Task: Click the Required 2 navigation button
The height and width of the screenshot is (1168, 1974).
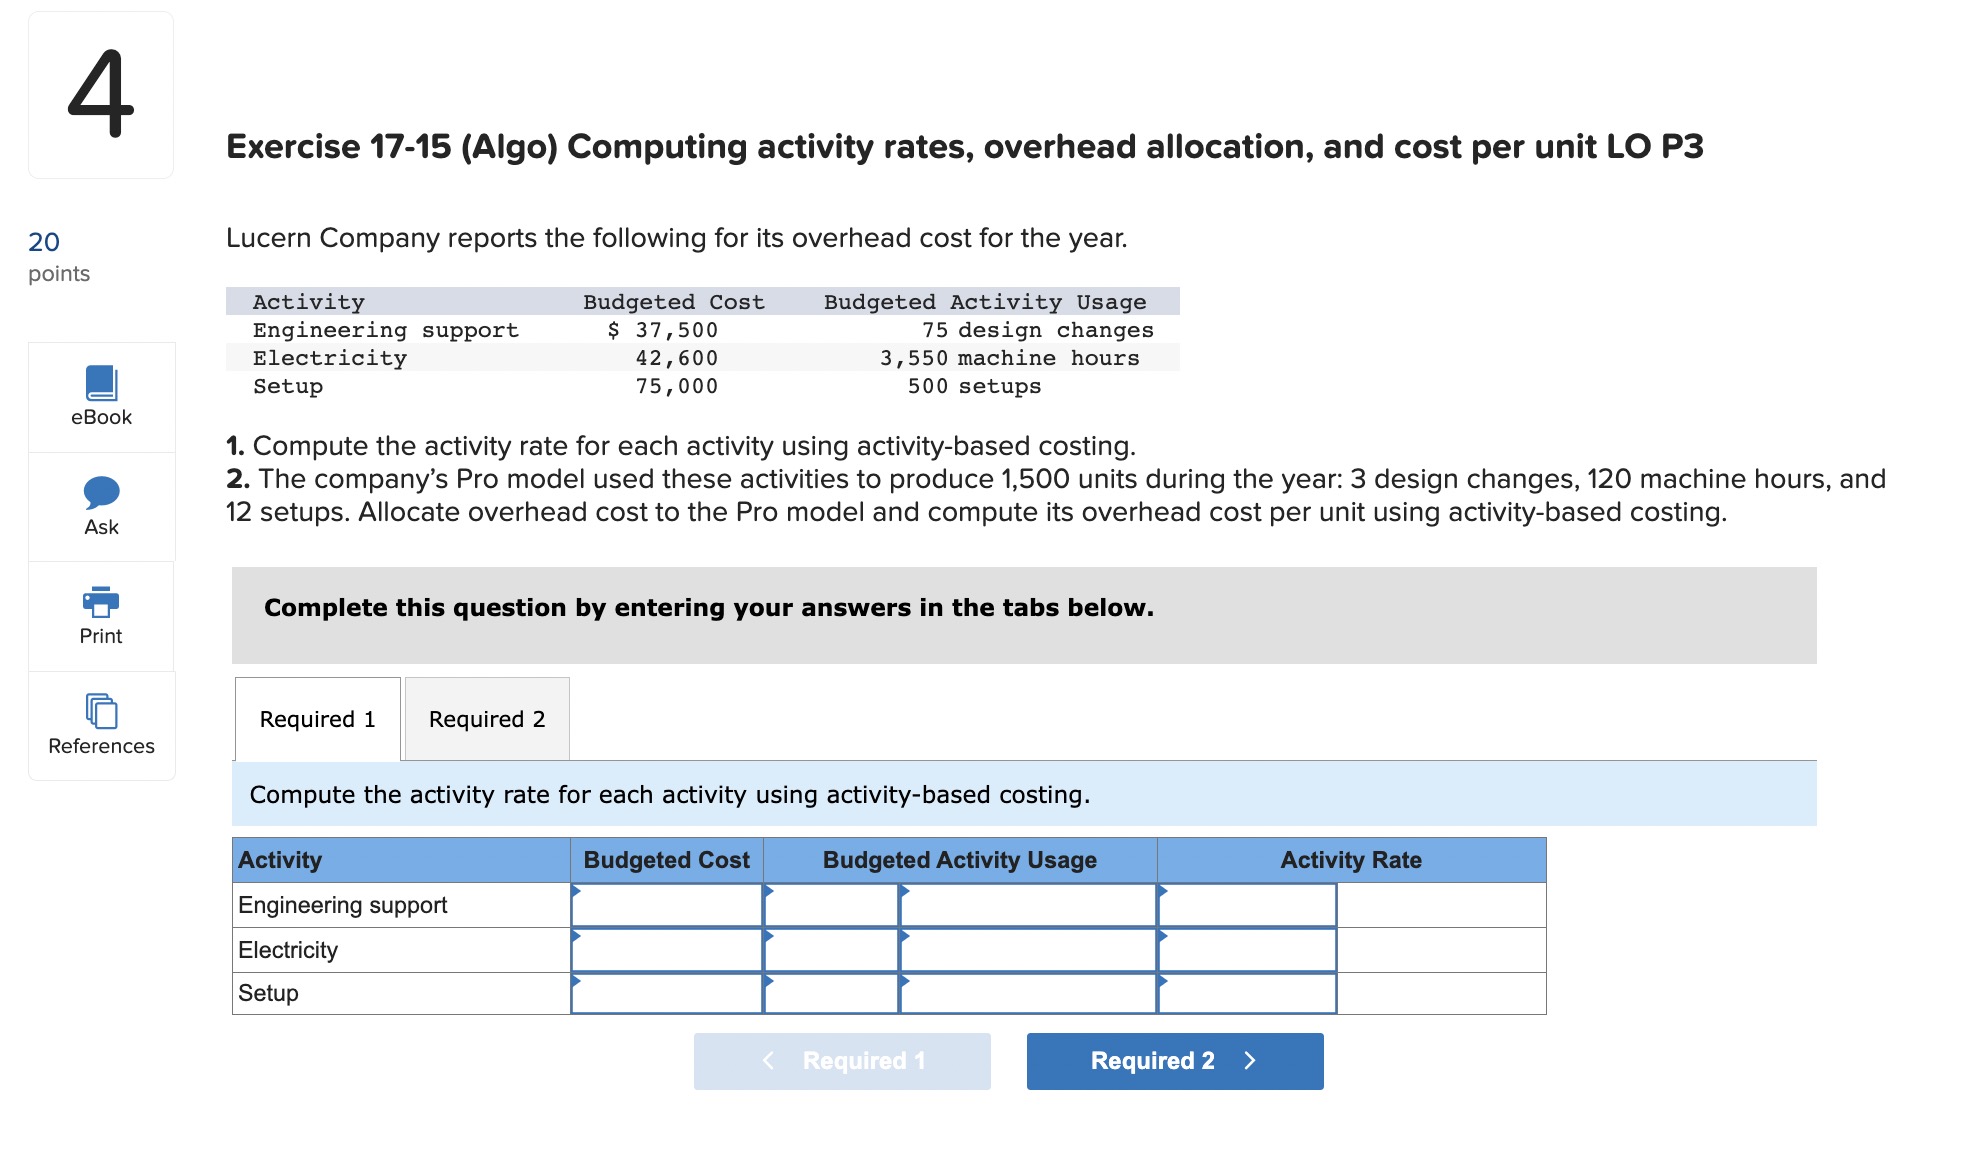Action: (x=1173, y=1060)
